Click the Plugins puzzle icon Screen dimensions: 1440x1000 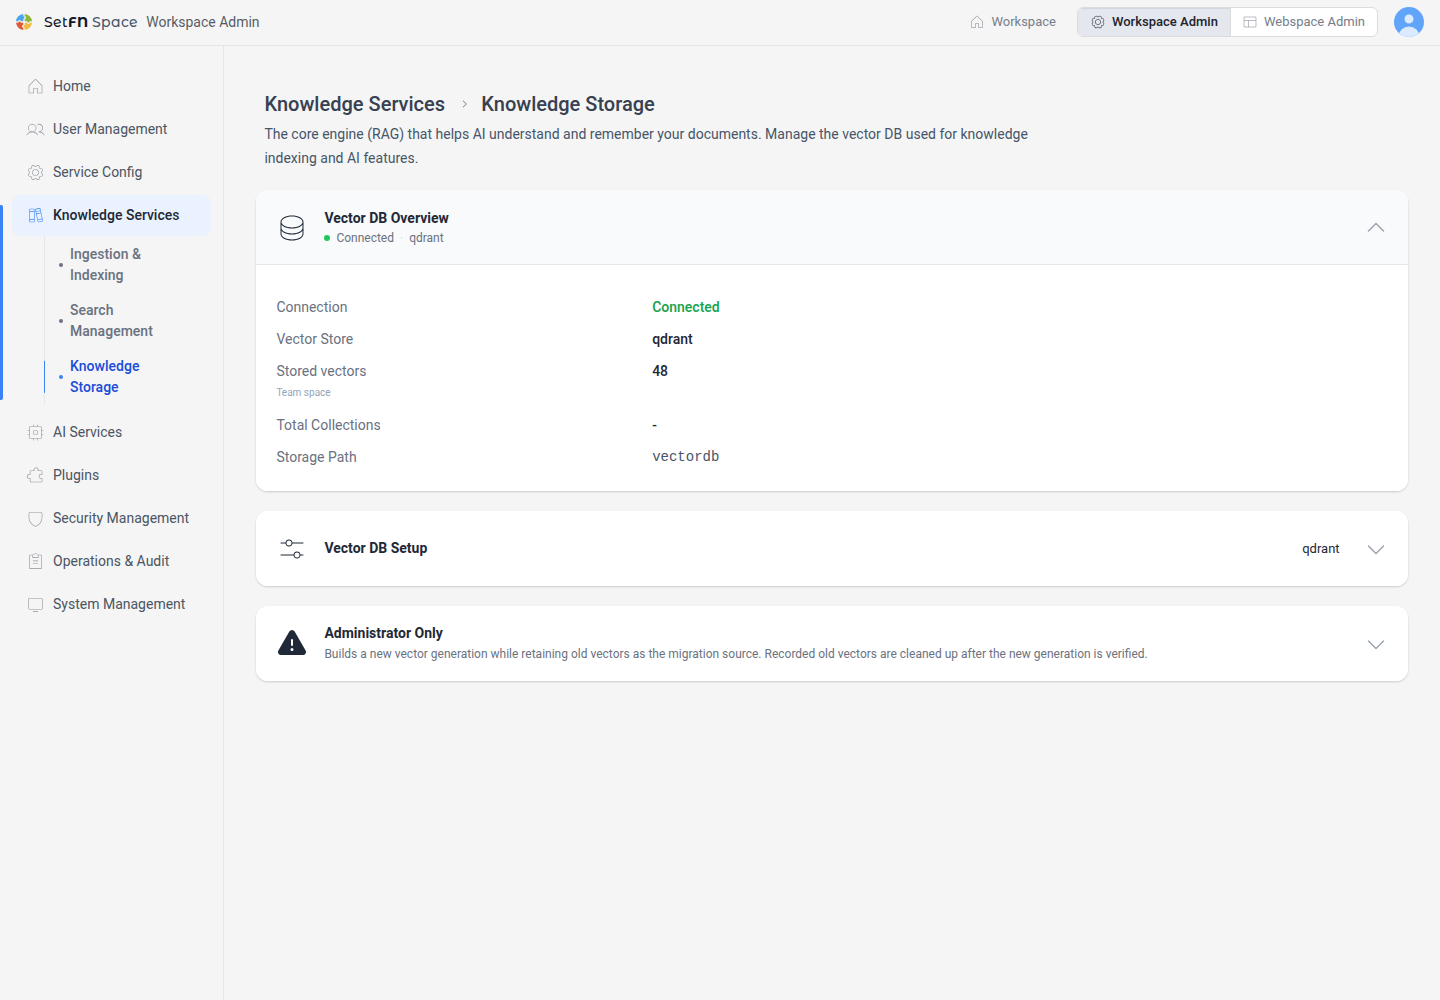(x=35, y=476)
